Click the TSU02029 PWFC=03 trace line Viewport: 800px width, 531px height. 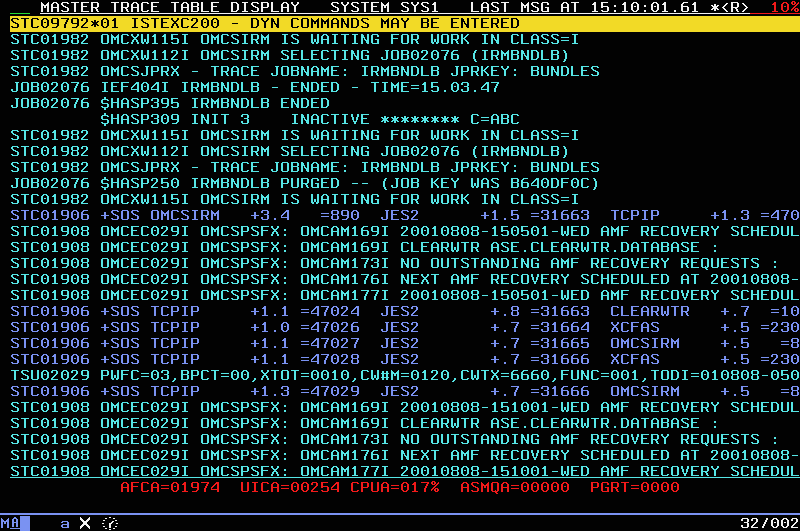(400, 375)
